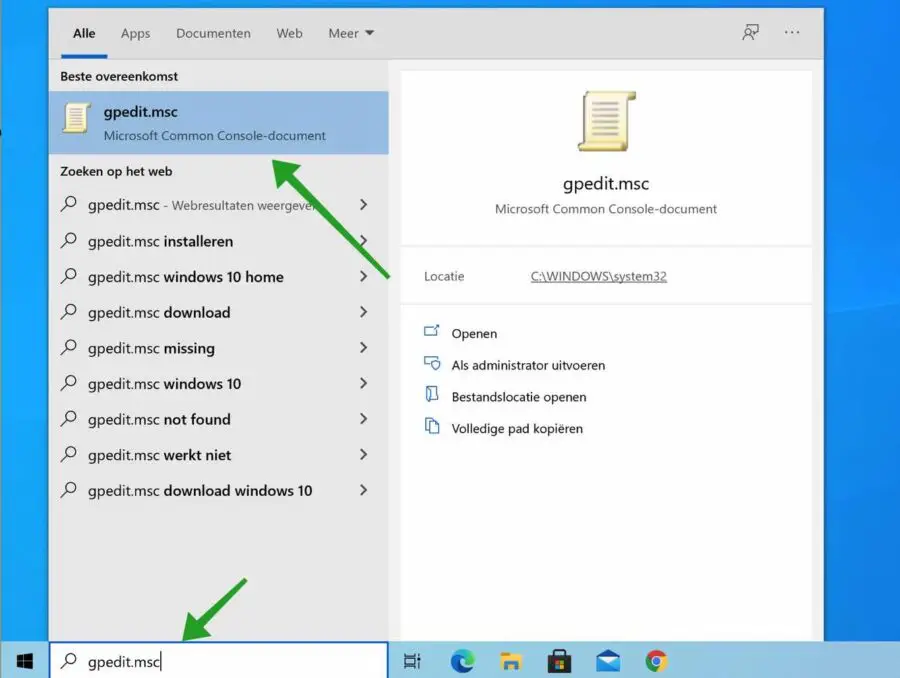This screenshot has height=678, width=900.
Task: Switch to the Alle tab
Action: coord(84,33)
